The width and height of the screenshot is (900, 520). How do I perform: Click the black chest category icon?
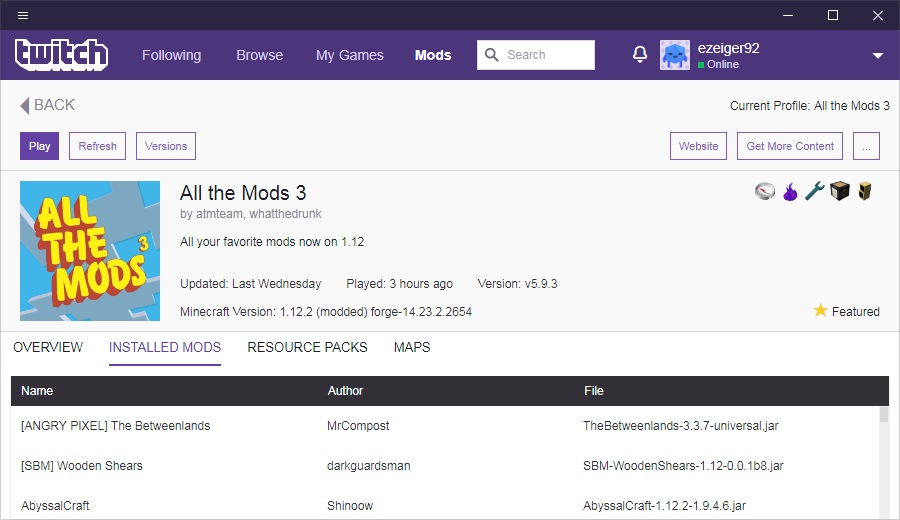pyautogui.click(x=840, y=191)
